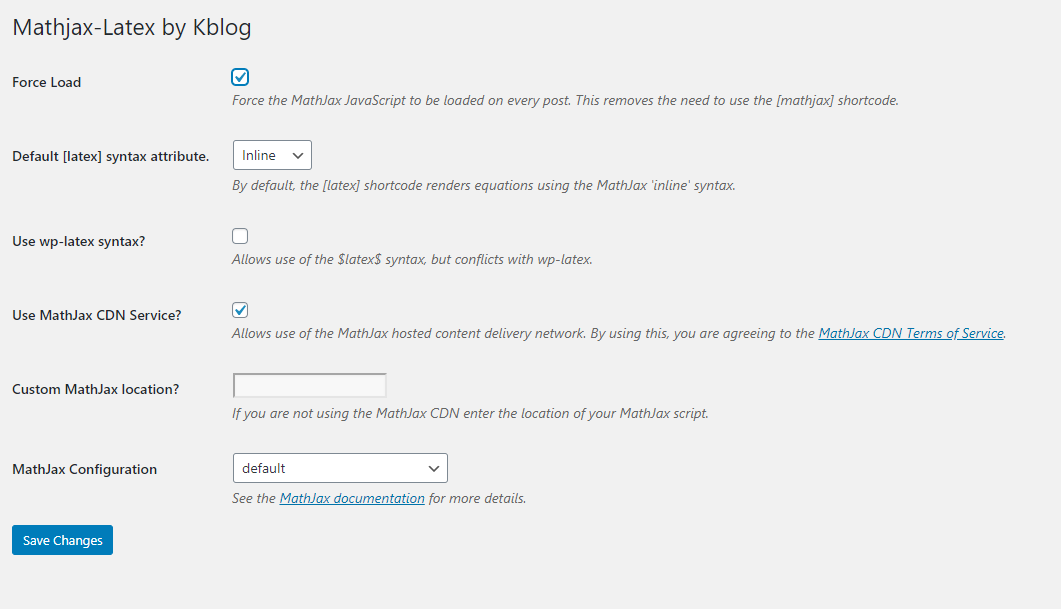
Task: Click the Force Load label
Action: pyautogui.click(x=47, y=82)
